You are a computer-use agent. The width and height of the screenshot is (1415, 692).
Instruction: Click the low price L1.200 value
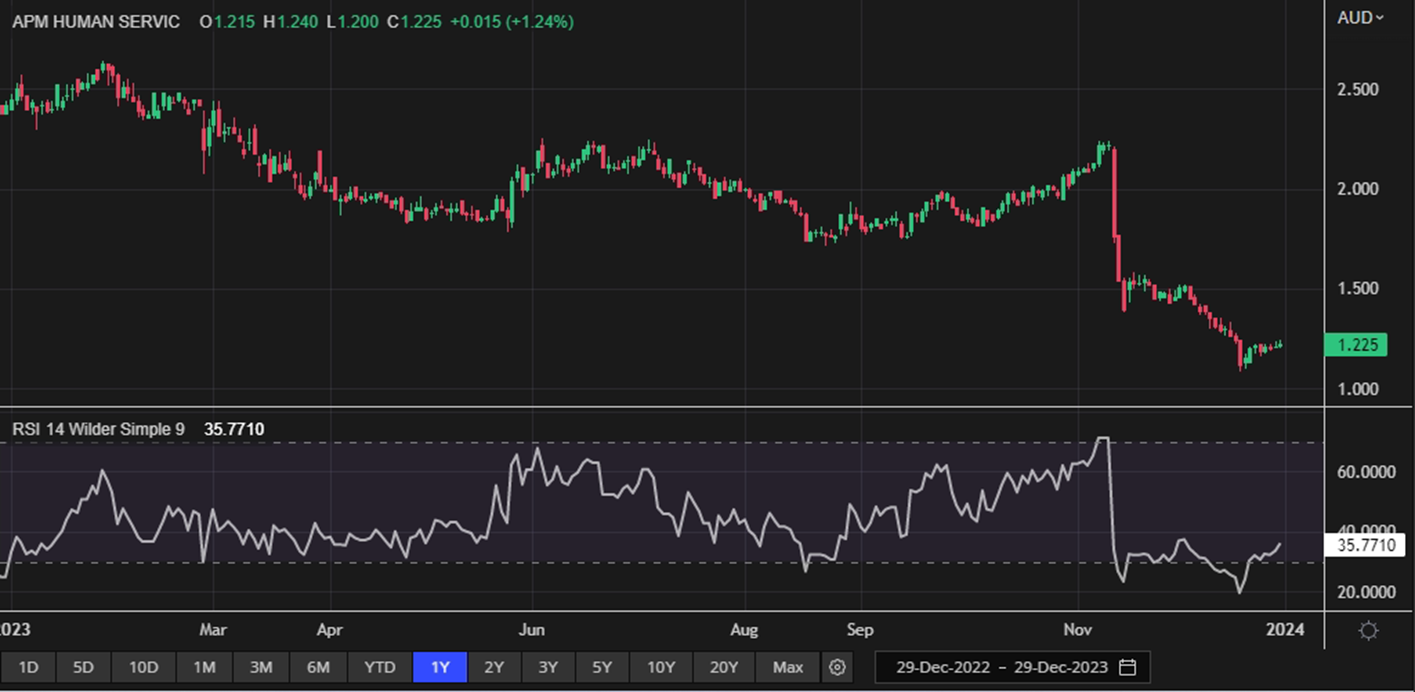pos(353,21)
